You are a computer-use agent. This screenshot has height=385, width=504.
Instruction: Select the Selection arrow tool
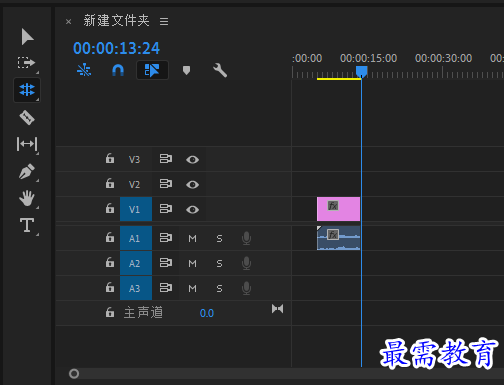coord(27,36)
